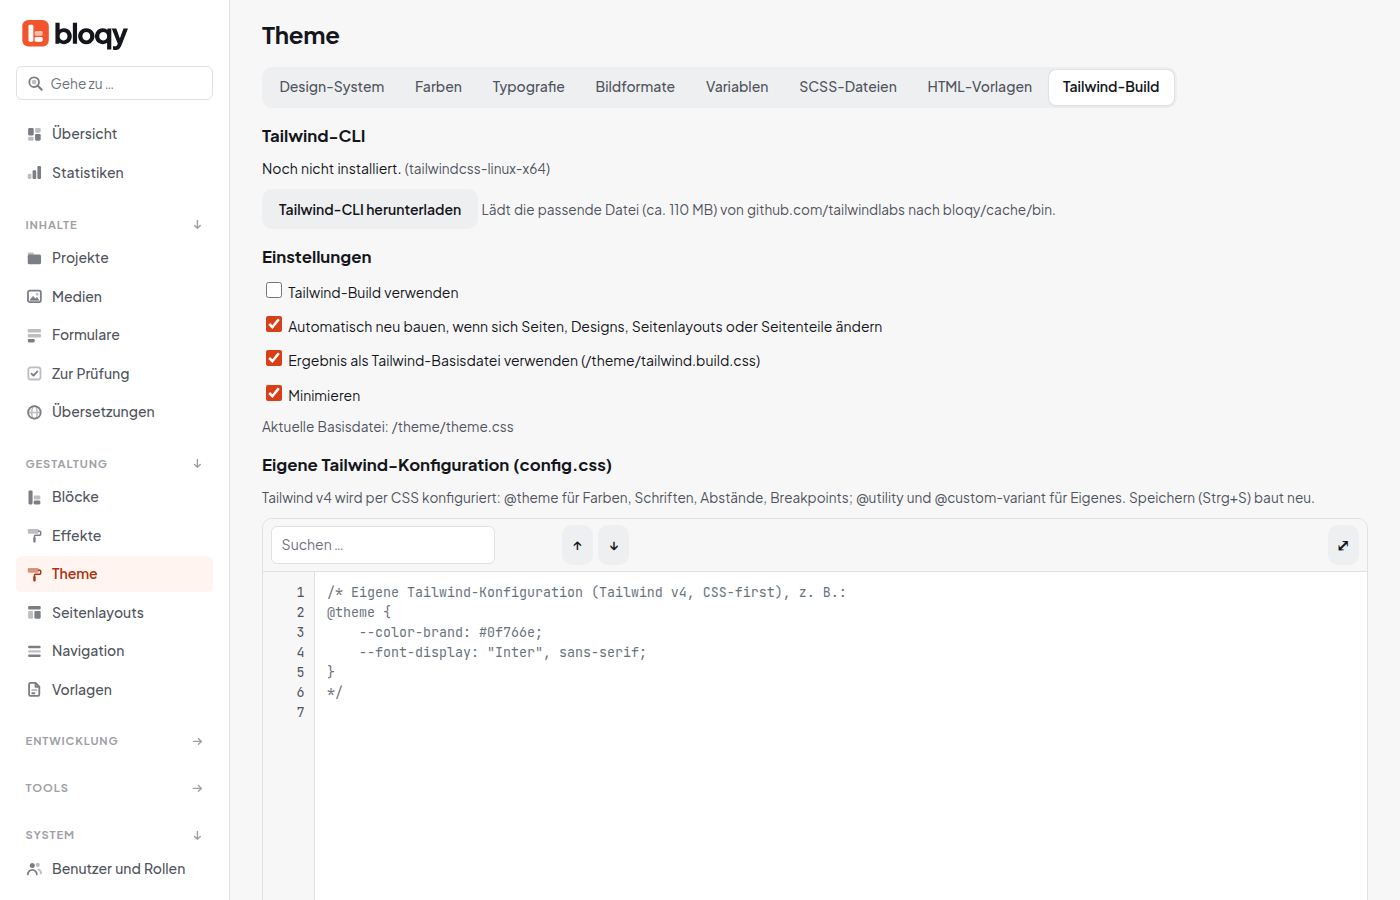The width and height of the screenshot is (1400, 900).
Task: Click the Tailwind-CLI heading
Action: [x=314, y=136]
